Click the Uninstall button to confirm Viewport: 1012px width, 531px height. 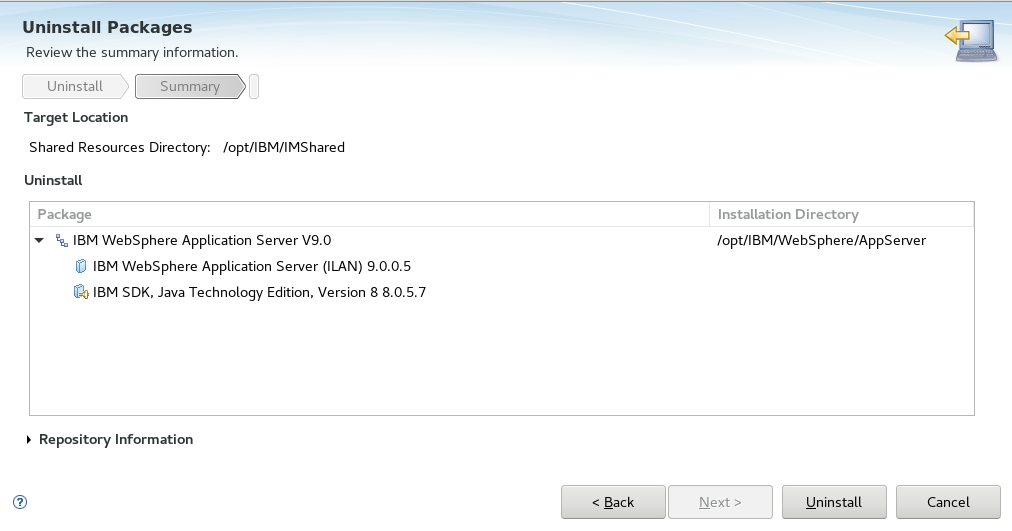point(834,502)
